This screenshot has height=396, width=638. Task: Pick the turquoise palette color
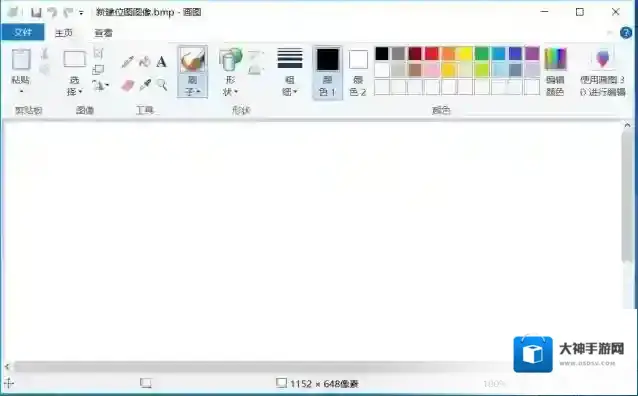click(x=498, y=53)
